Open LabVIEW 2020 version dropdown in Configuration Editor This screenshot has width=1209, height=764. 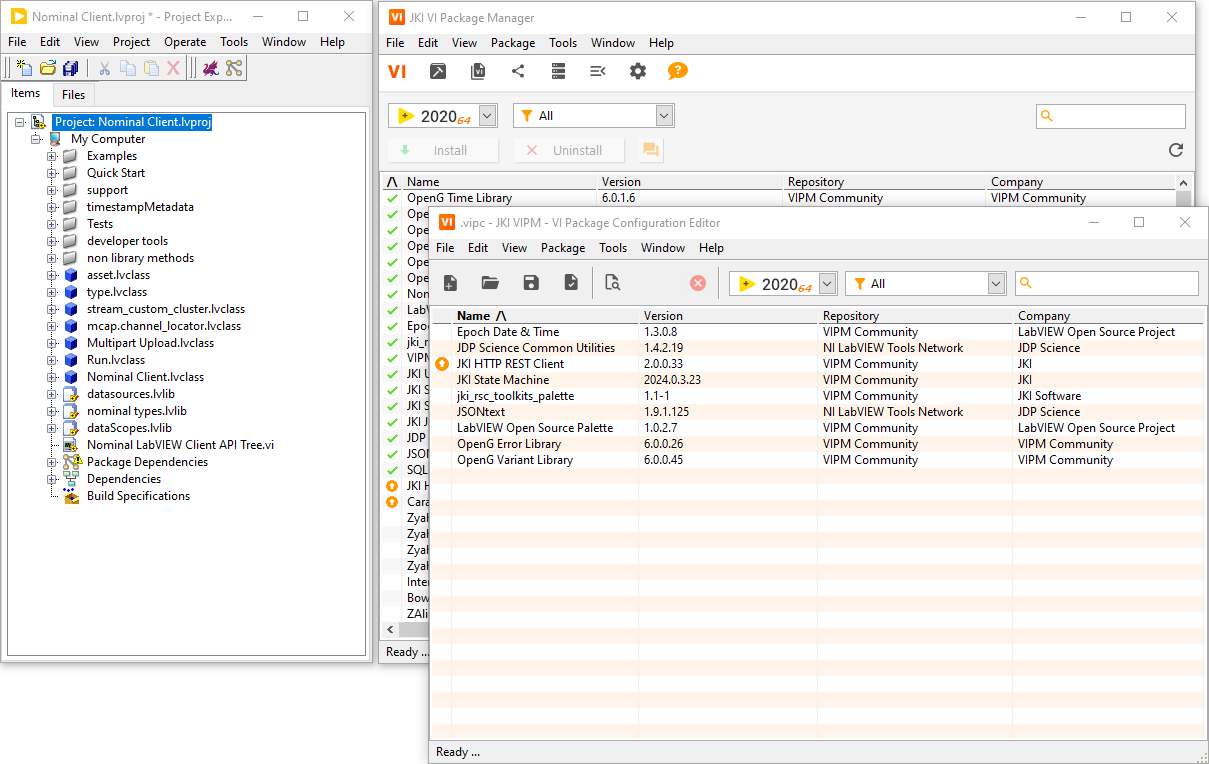coord(826,284)
